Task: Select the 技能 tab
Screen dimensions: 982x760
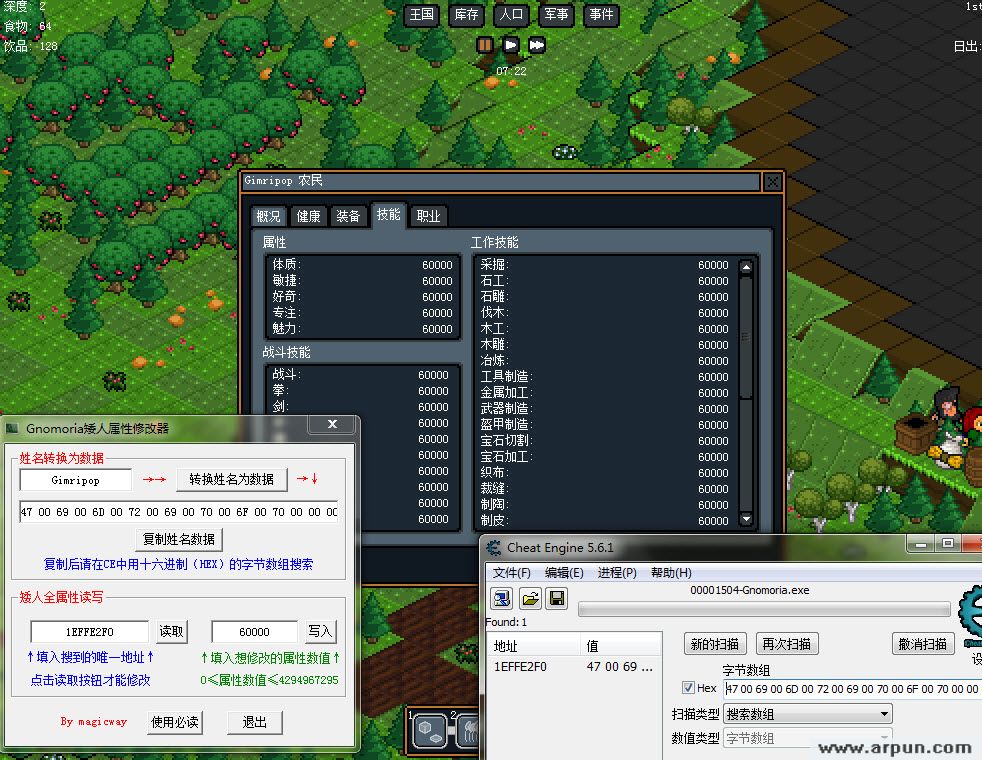Action: pos(388,215)
